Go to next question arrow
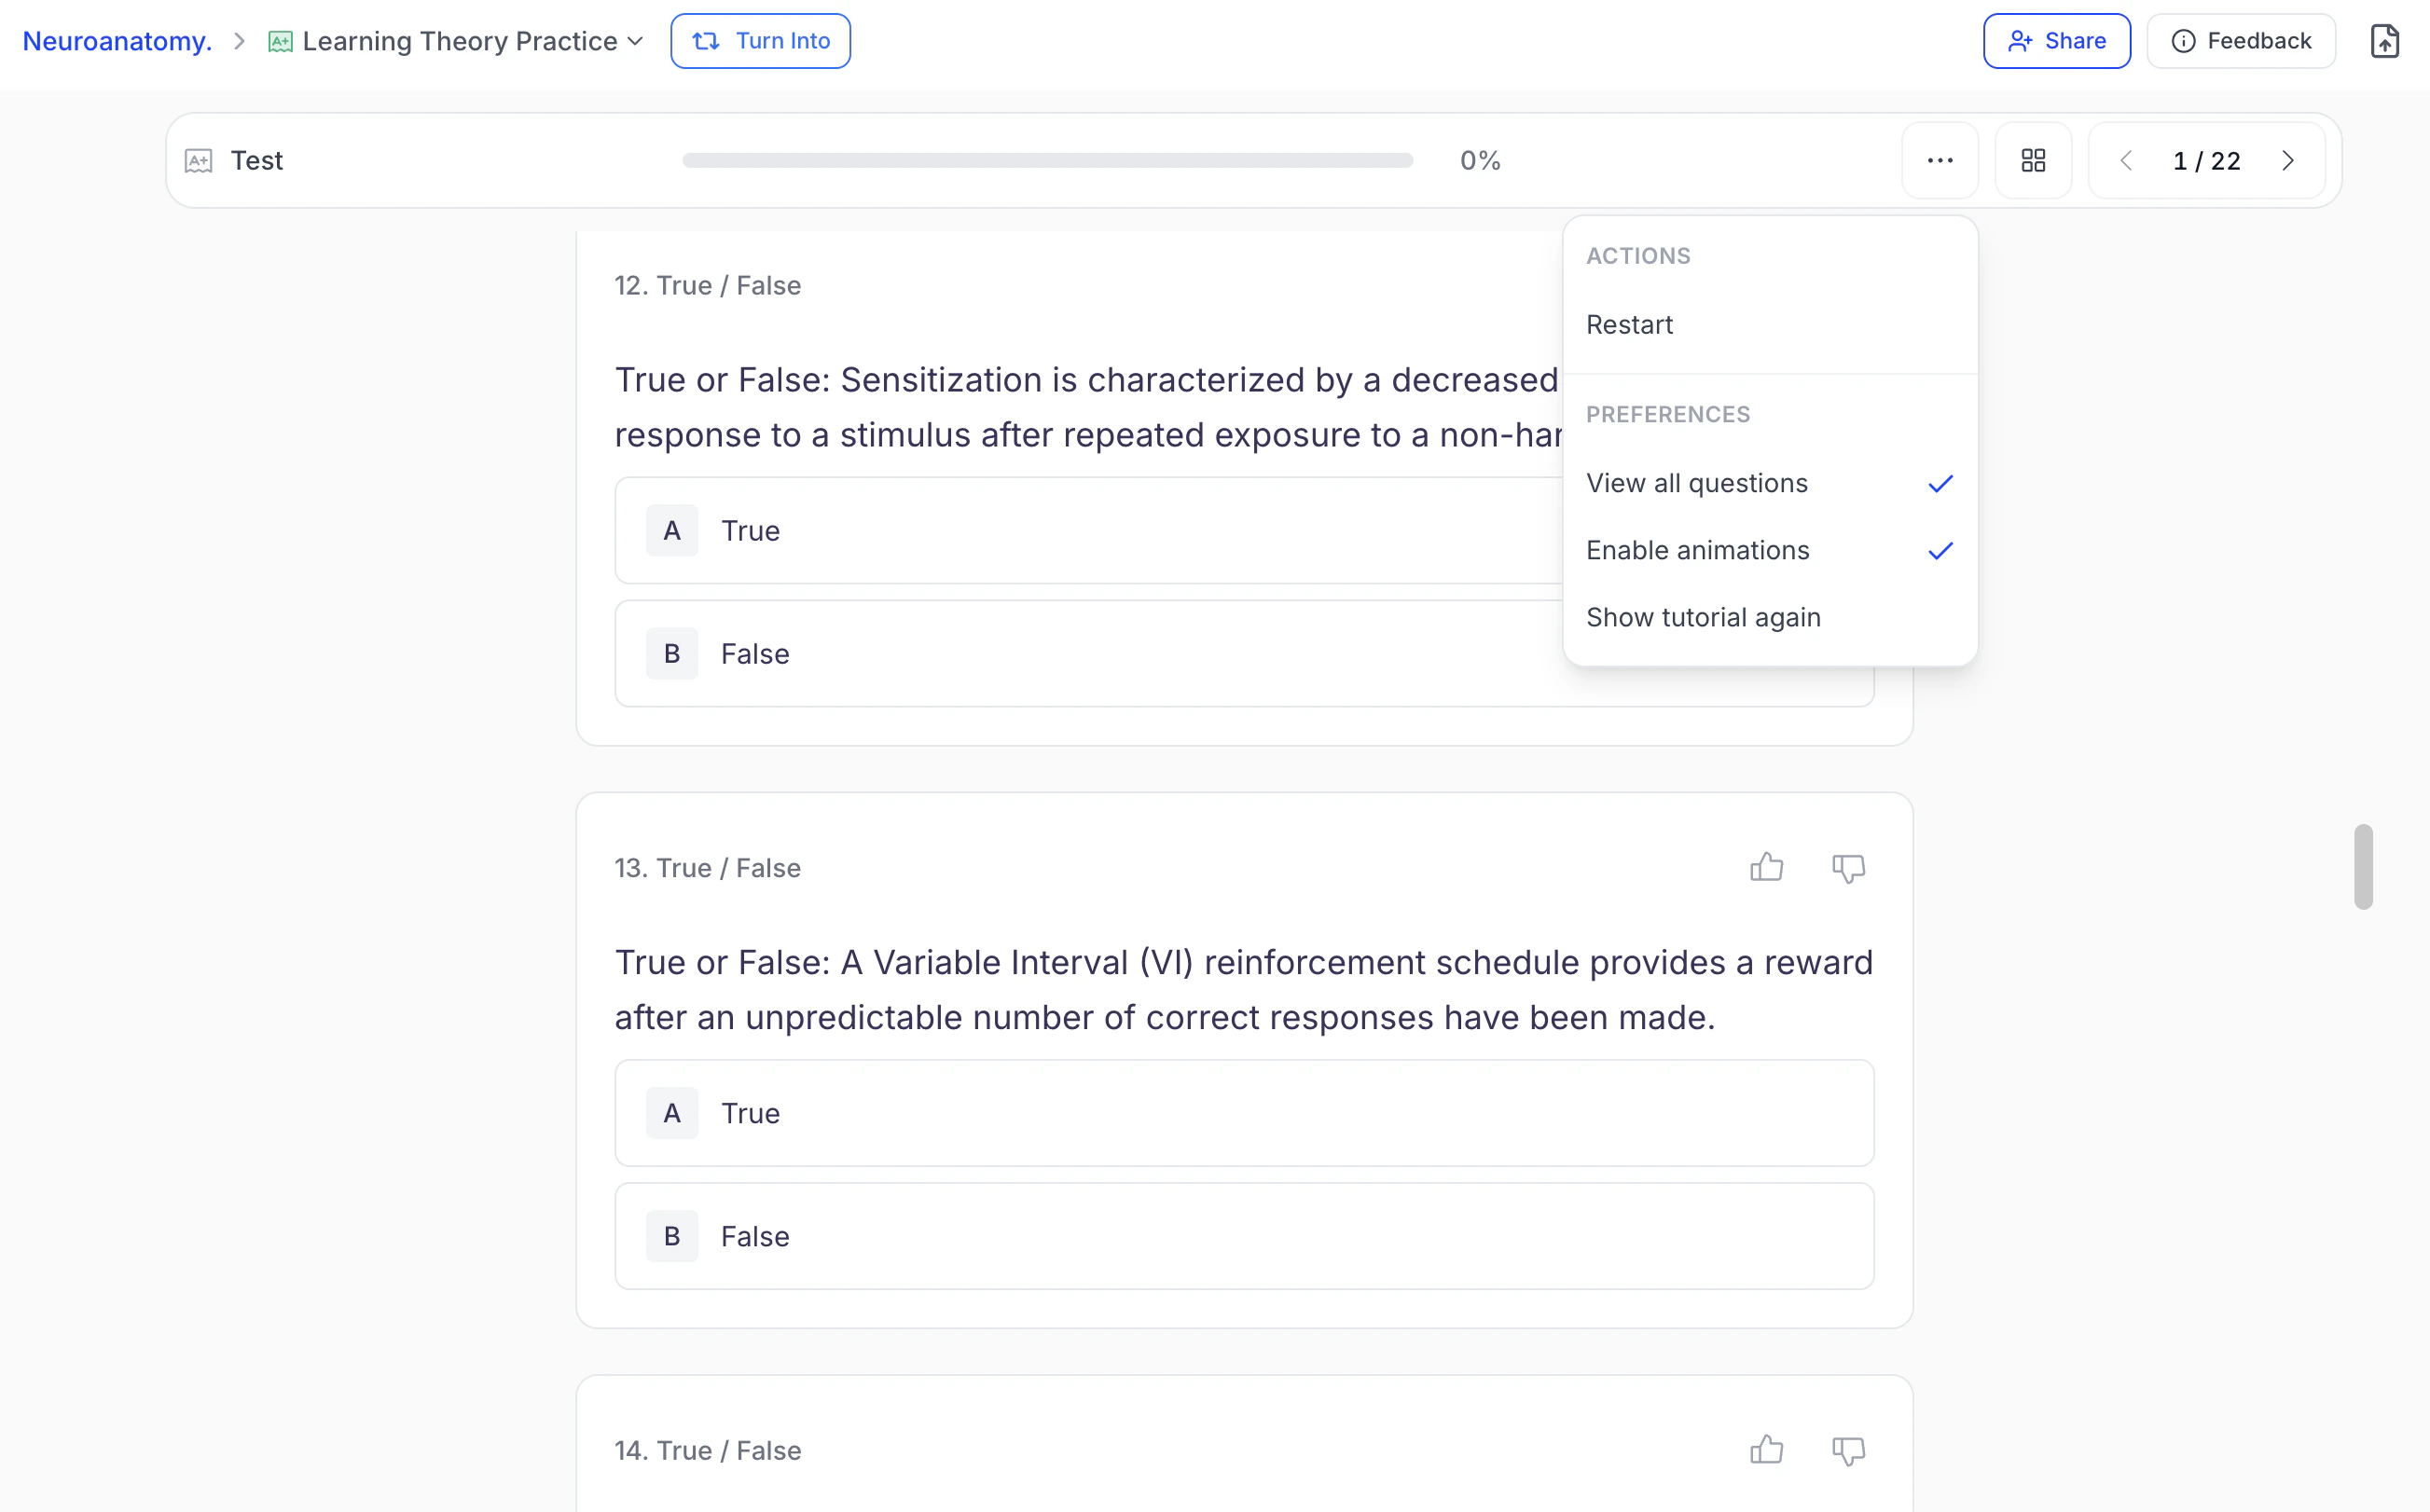The image size is (2430, 1512). pos(2288,160)
